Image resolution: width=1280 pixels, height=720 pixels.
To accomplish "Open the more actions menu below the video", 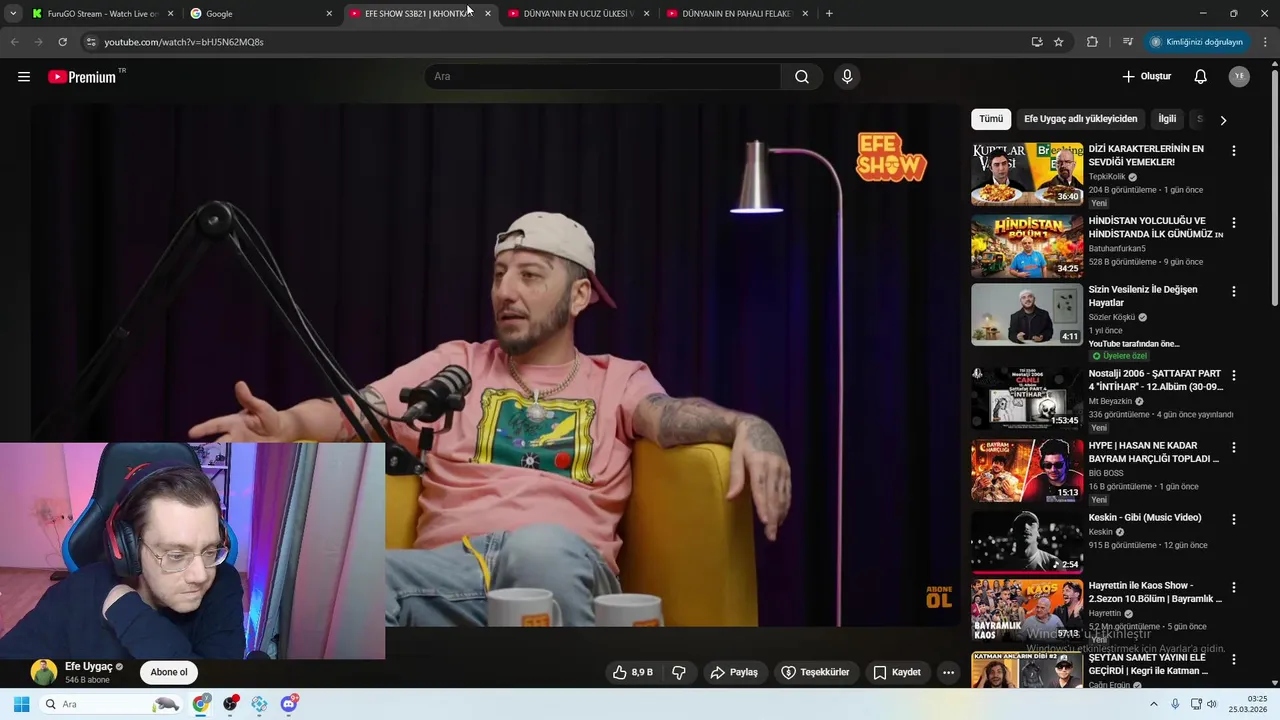I will click(948, 672).
